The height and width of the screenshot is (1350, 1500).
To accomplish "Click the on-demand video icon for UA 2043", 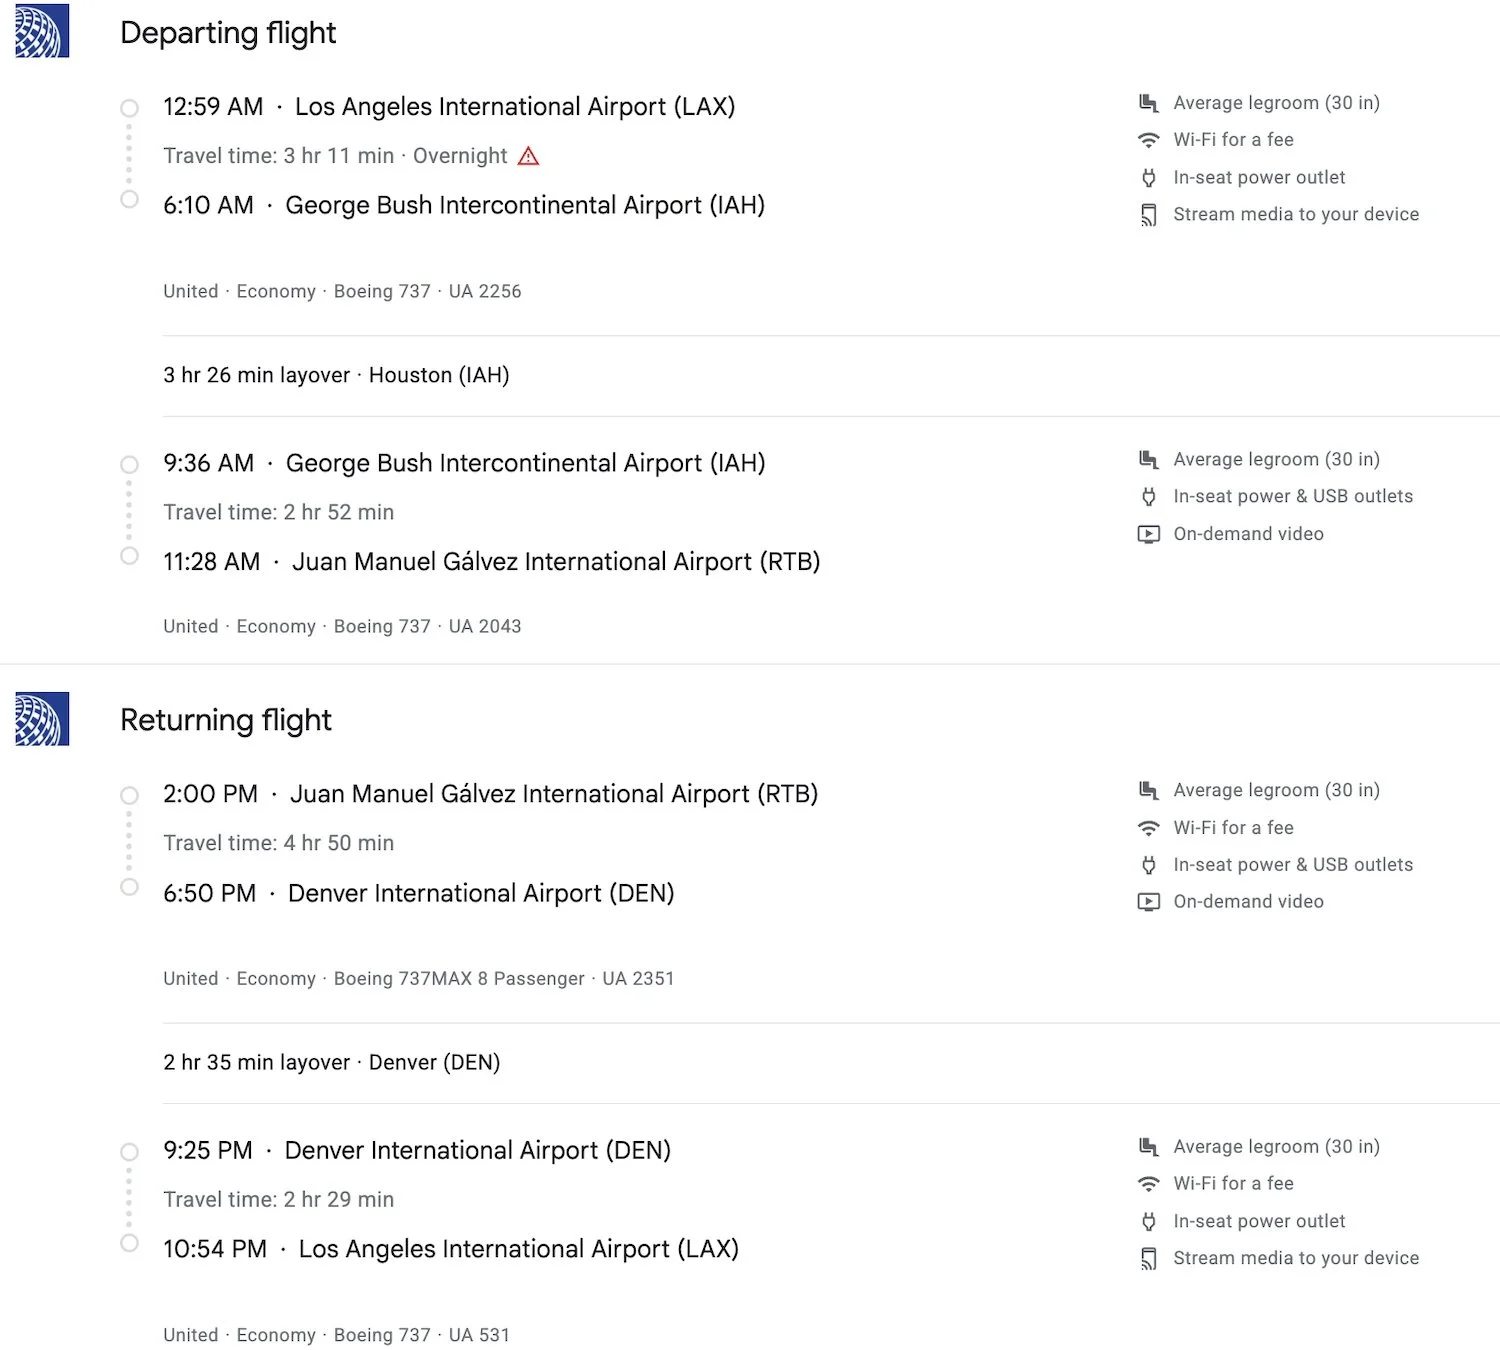I will [1149, 534].
